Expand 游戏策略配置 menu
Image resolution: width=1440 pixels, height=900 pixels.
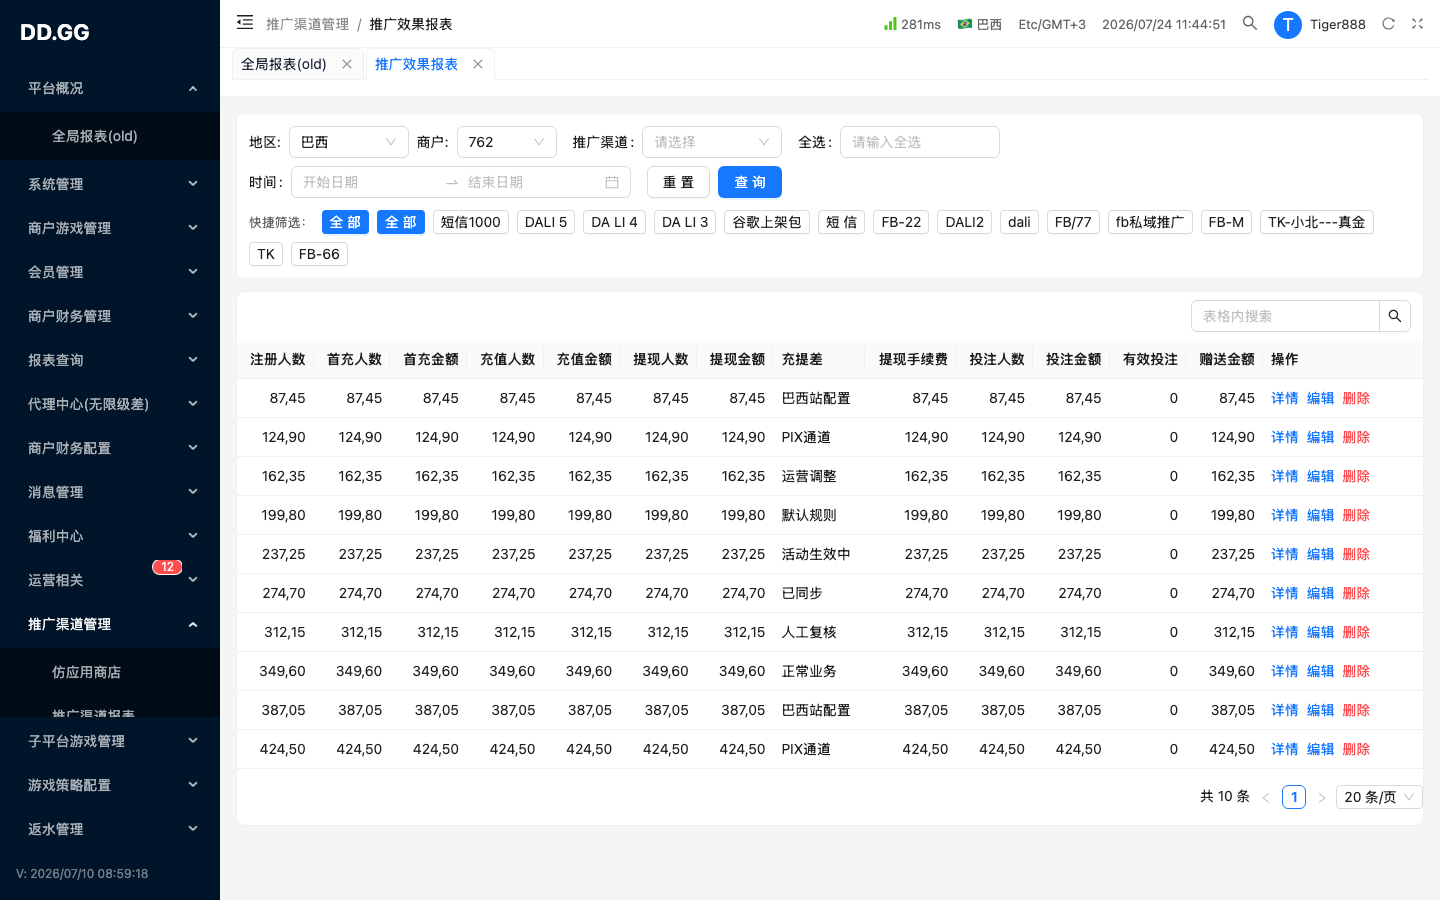tap(110, 785)
